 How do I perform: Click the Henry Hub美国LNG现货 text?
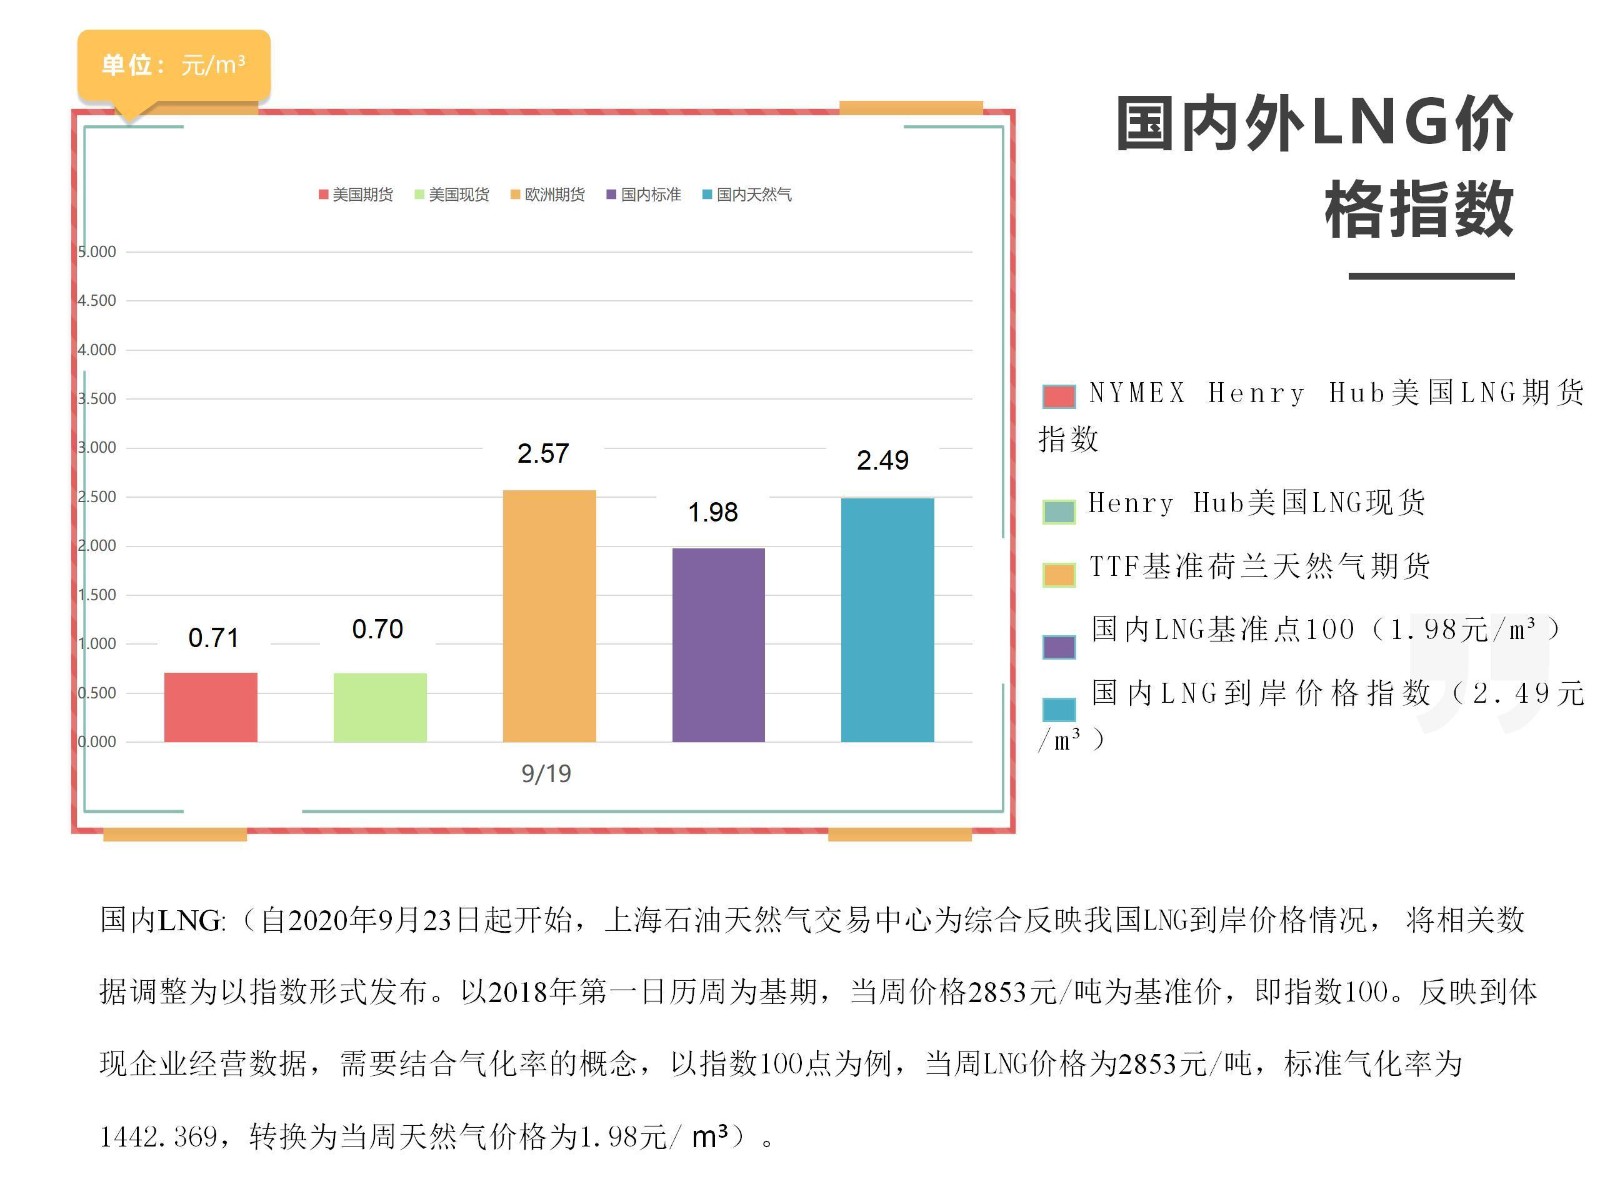(1257, 503)
